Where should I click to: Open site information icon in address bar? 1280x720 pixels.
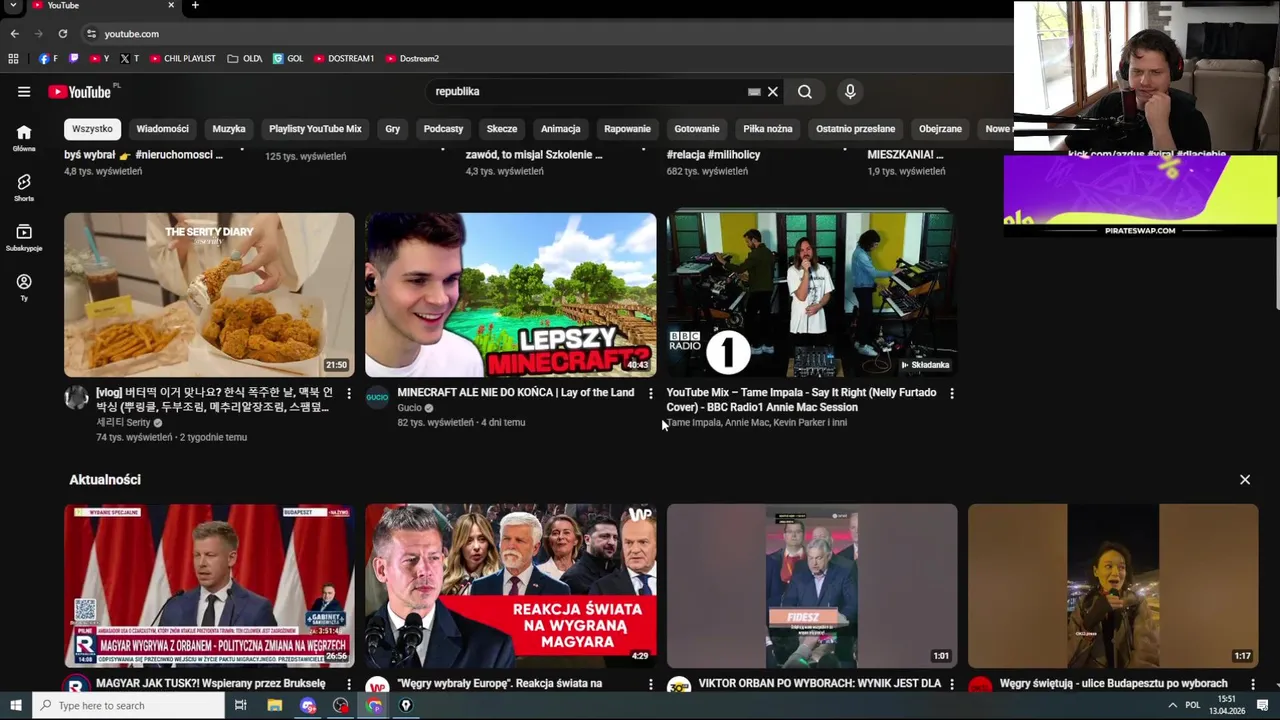91,34
